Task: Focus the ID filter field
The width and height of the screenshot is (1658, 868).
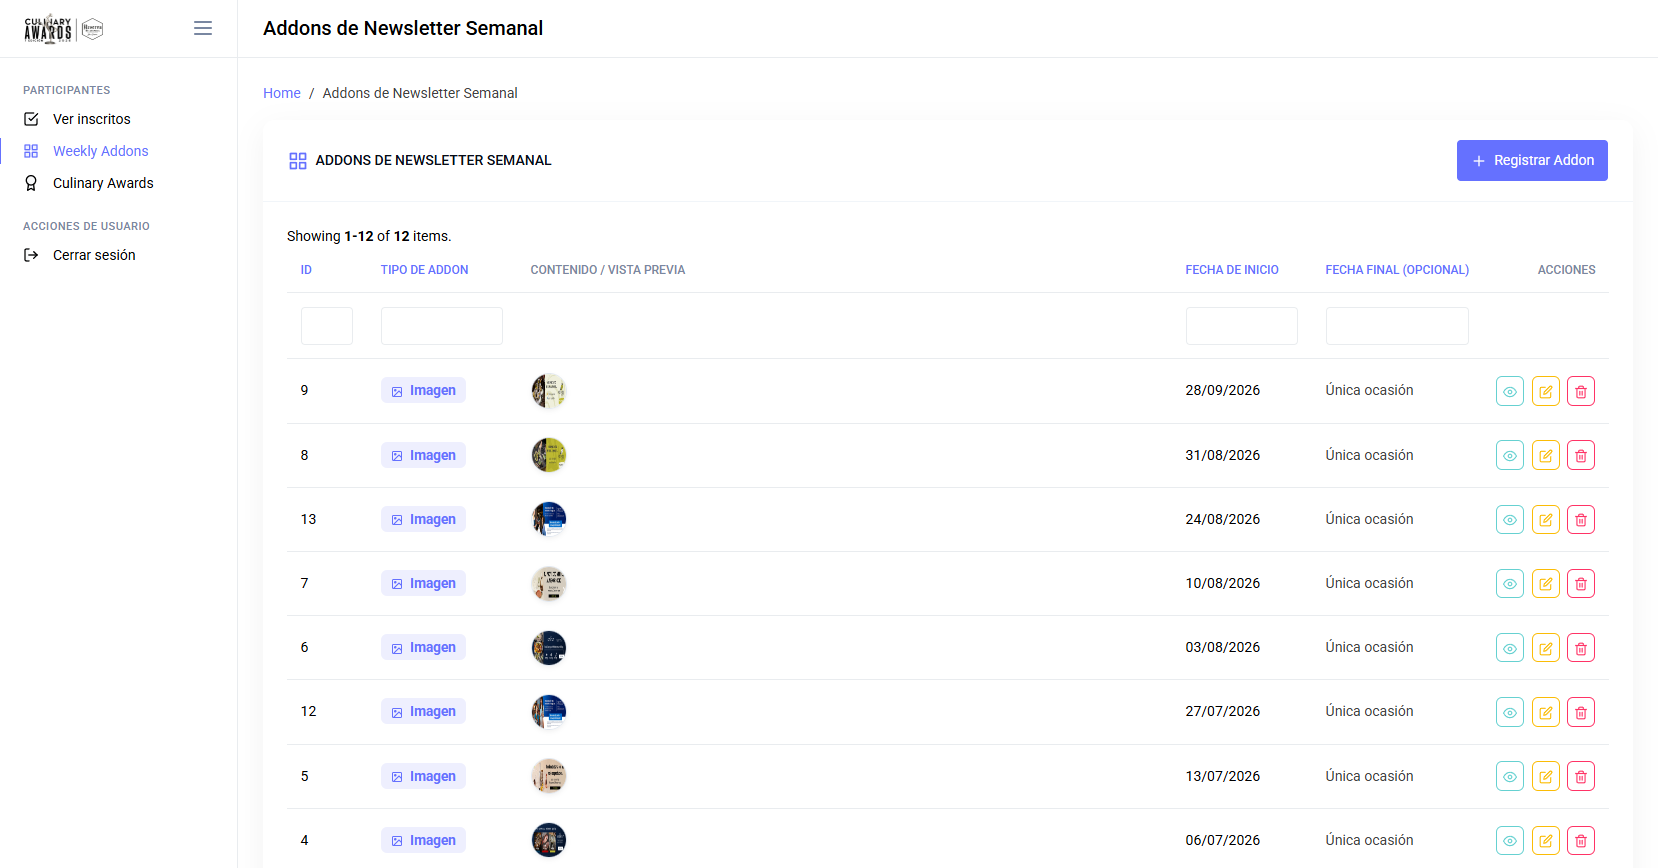Action: (x=327, y=326)
